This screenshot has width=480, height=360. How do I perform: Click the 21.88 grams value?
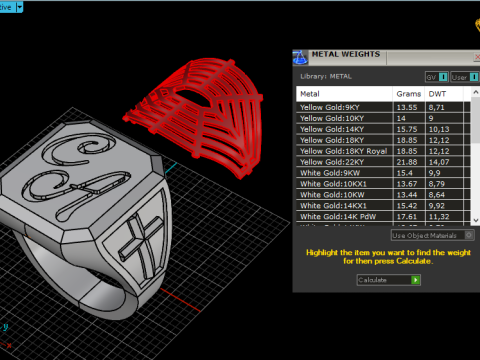point(407,162)
